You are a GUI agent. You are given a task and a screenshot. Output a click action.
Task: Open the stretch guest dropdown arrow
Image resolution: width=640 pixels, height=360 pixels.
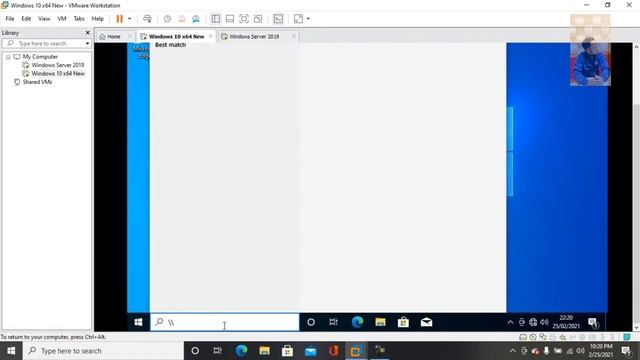(x=308, y=19)
